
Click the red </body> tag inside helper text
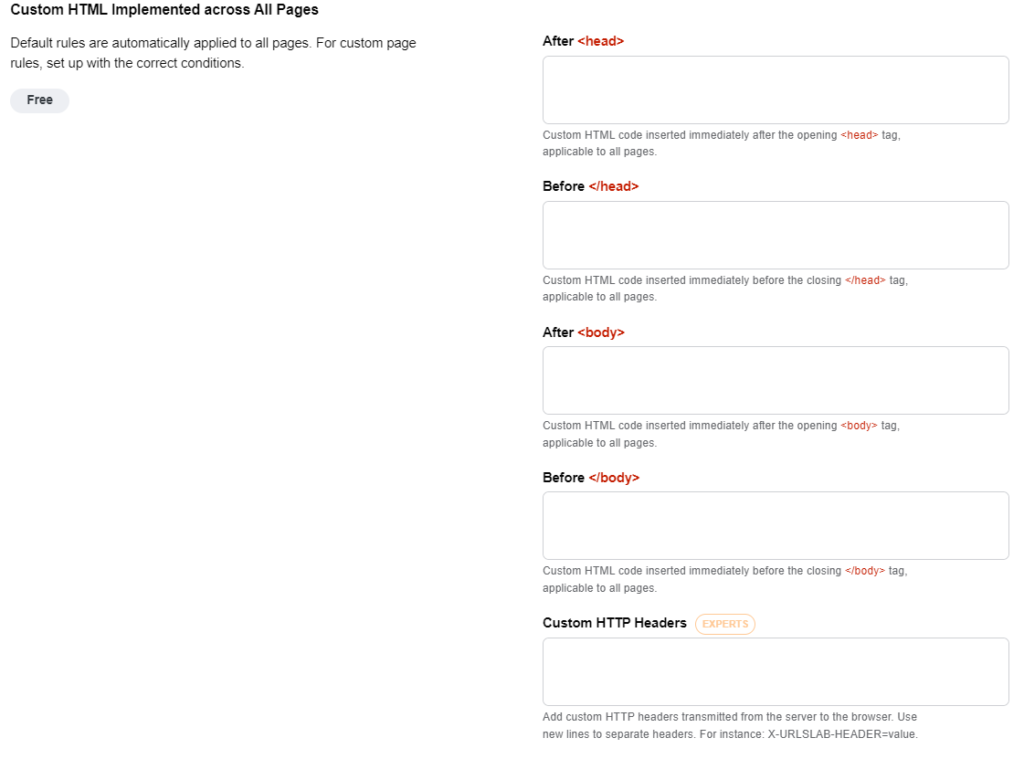[865, 570]
